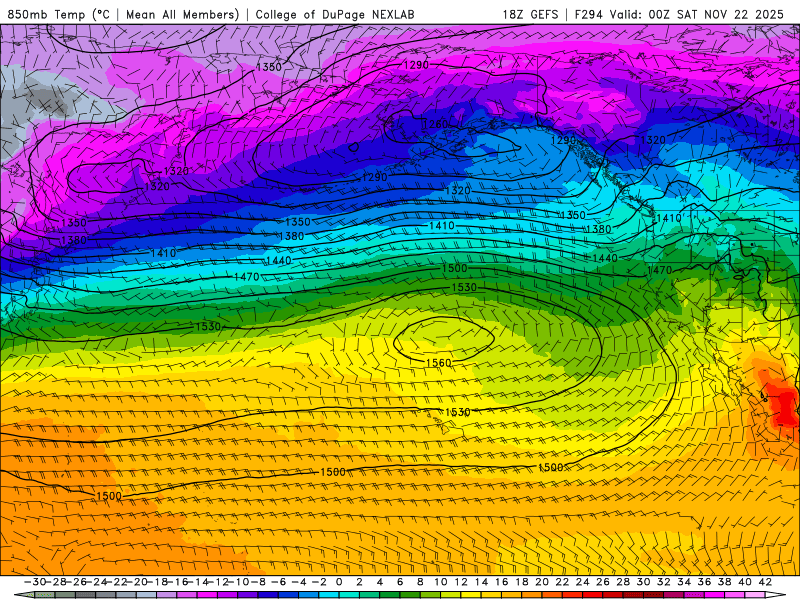Click the 1260 height contour label
The height and width of the screenshot is (600, 800).
435,124
